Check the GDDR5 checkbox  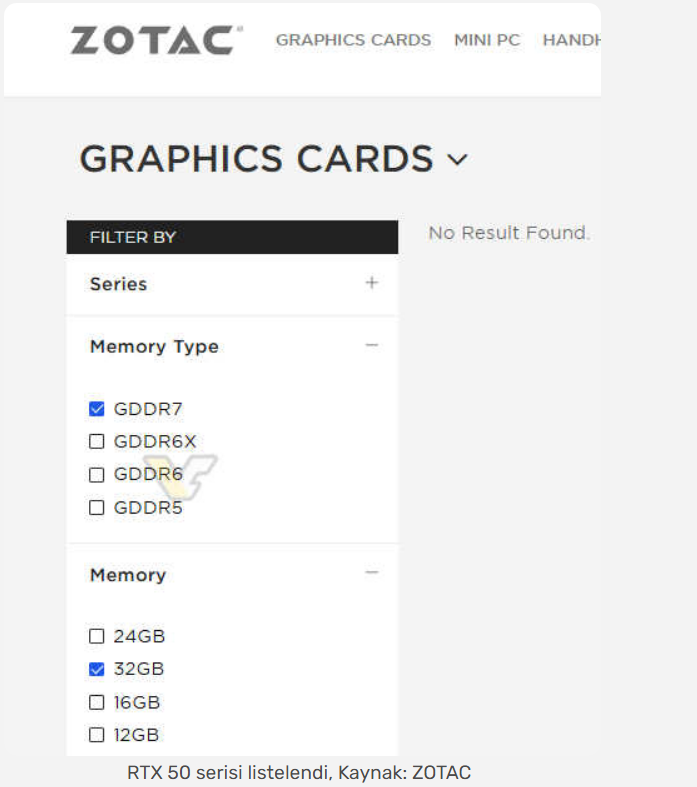pos(97,508)
